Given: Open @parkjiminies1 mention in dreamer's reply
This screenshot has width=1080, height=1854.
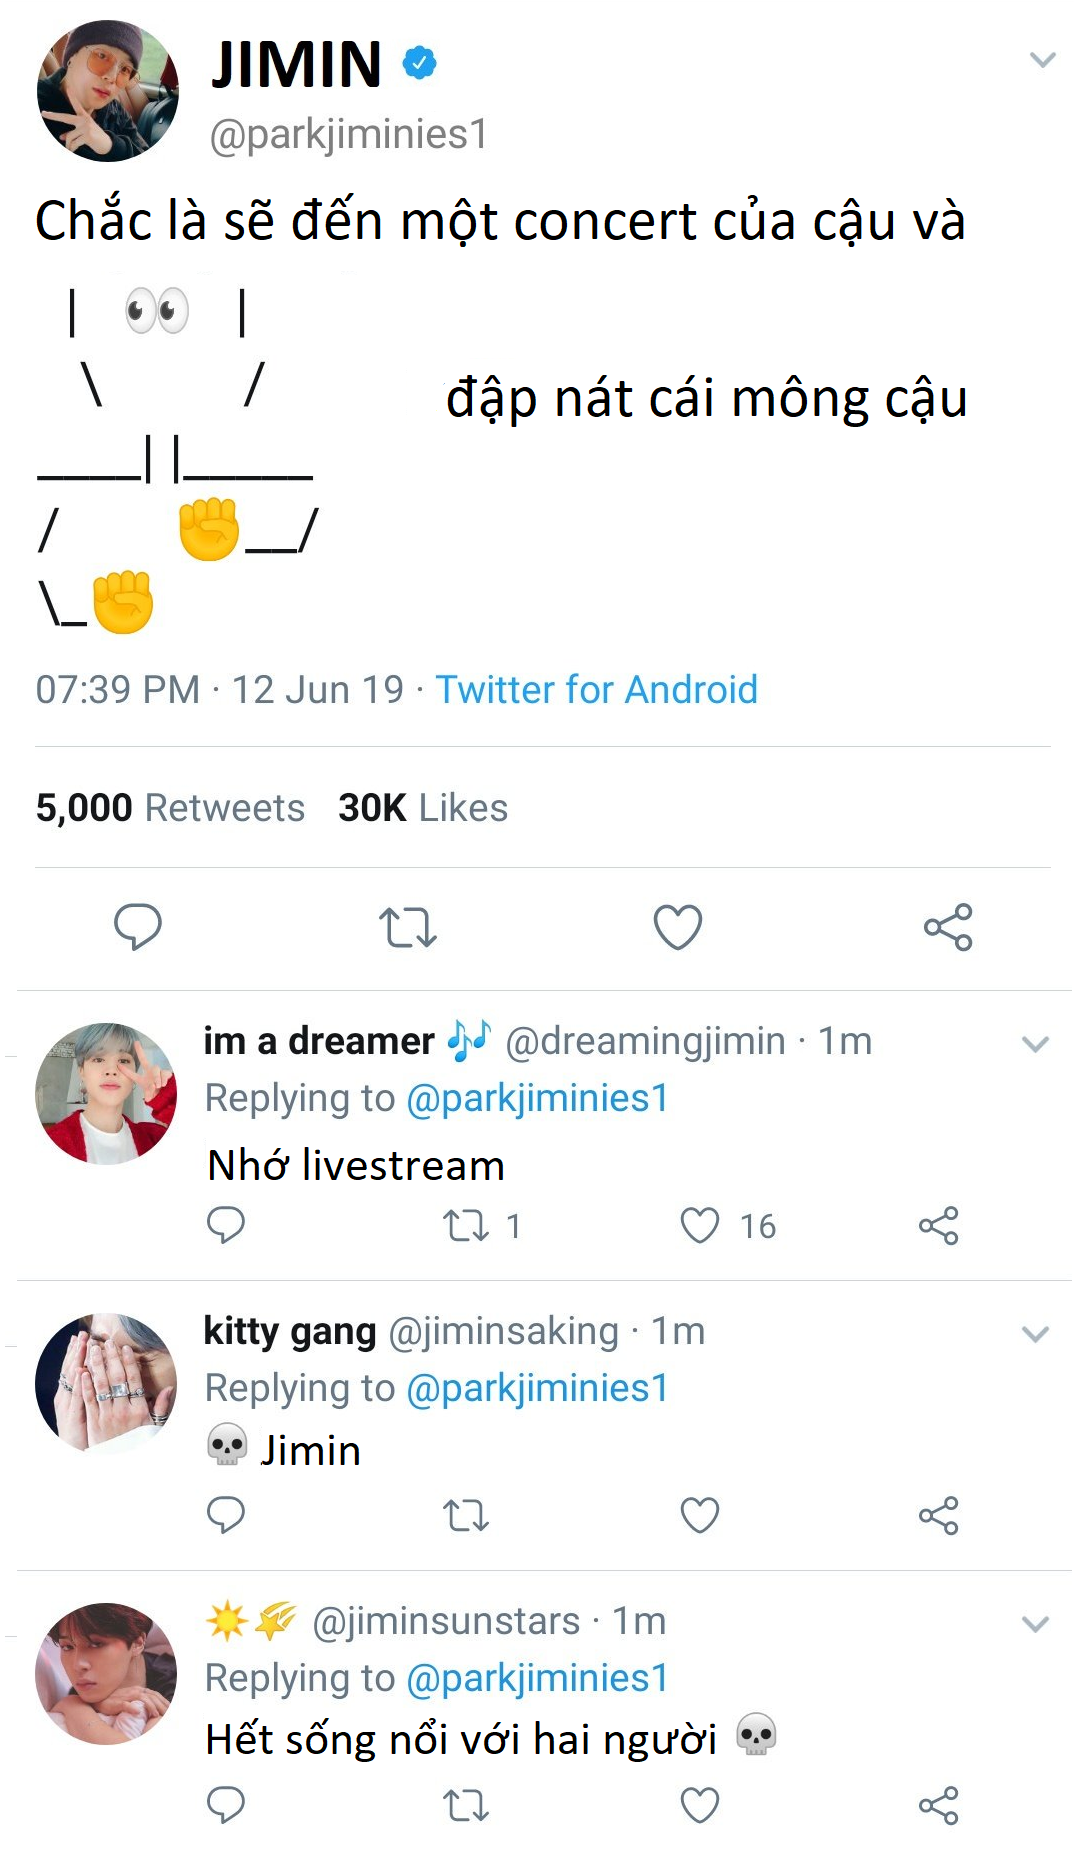Looking at the screenshot, I should point(537,1098).
